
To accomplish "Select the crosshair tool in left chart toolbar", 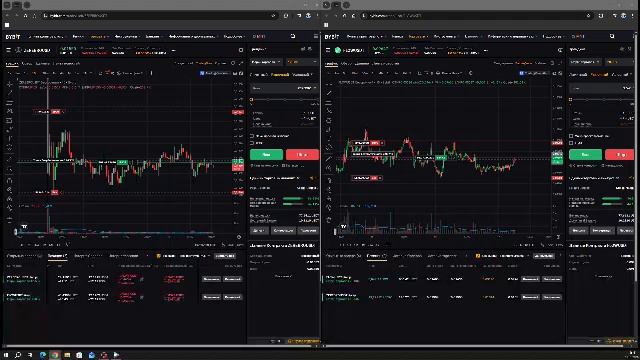I will (9, 84).
